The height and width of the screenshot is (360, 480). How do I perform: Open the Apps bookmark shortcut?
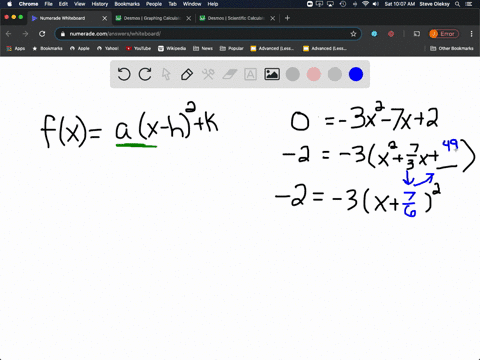(16, 48)
